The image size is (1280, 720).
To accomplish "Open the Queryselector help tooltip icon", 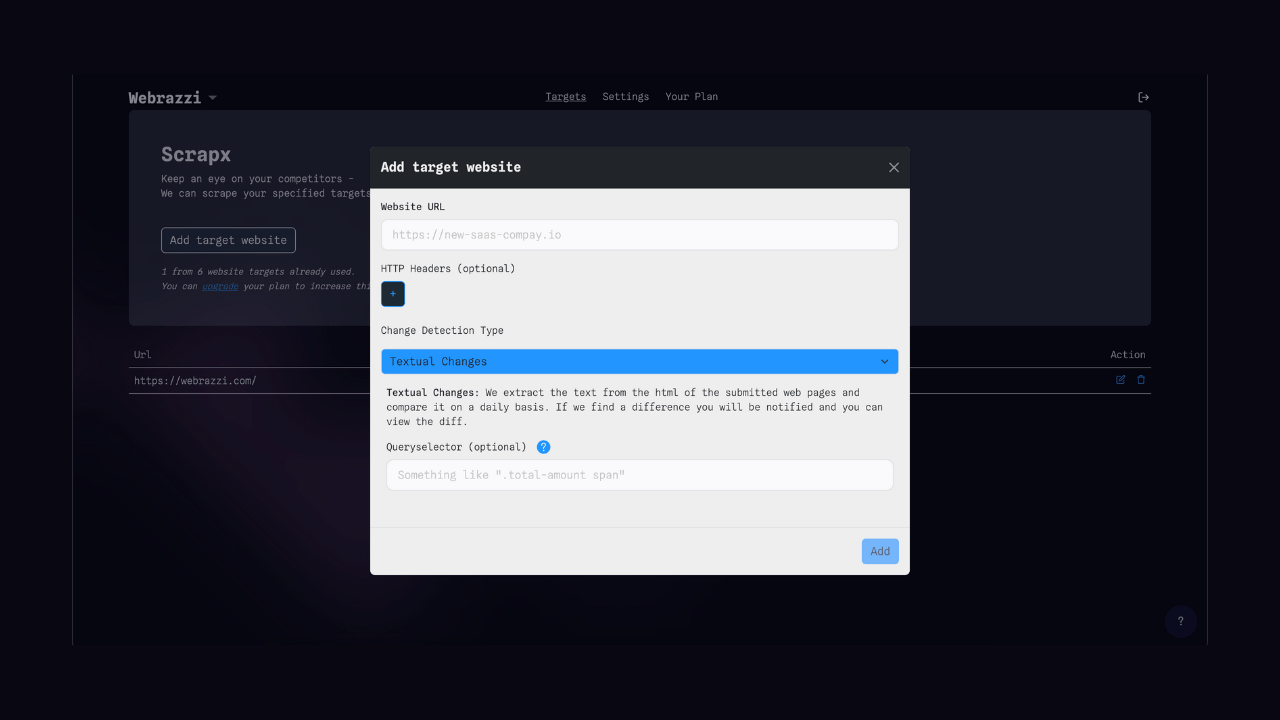I will coord(543,447).
